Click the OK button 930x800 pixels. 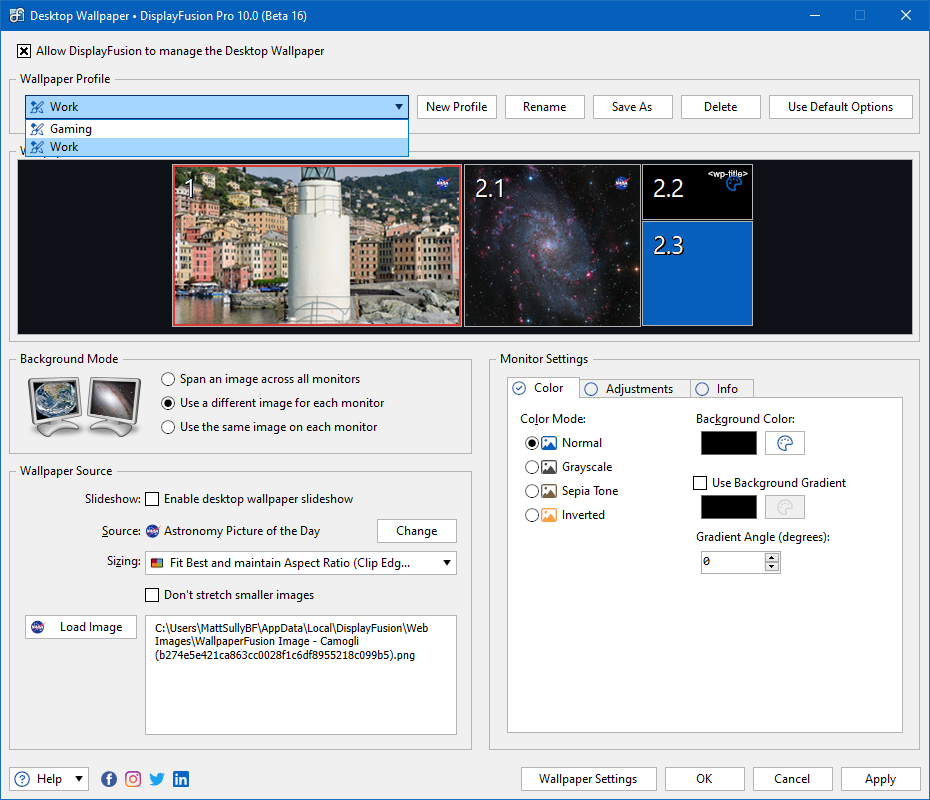tap(705, 779)
